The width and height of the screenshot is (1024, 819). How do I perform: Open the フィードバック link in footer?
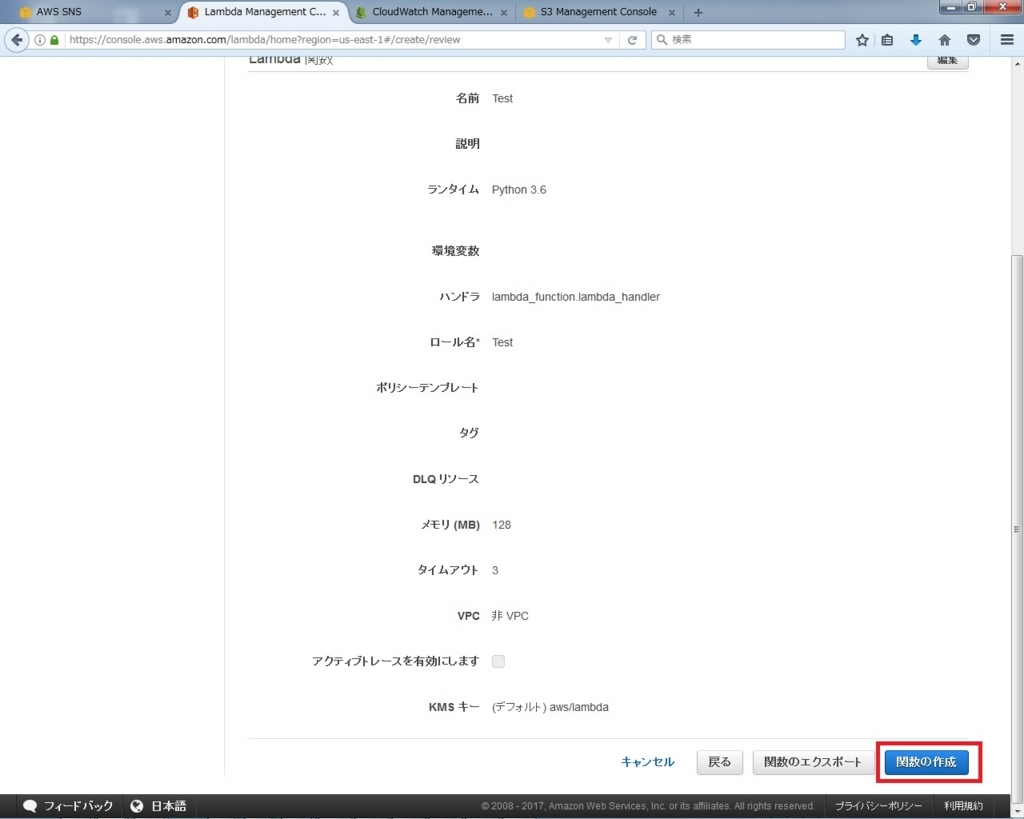78,806
